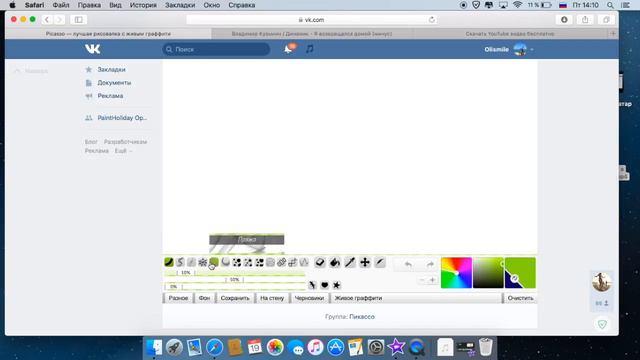The image size is (640, 360).
Task: Select the green square brush tool
Action: (x=214, y=262)
